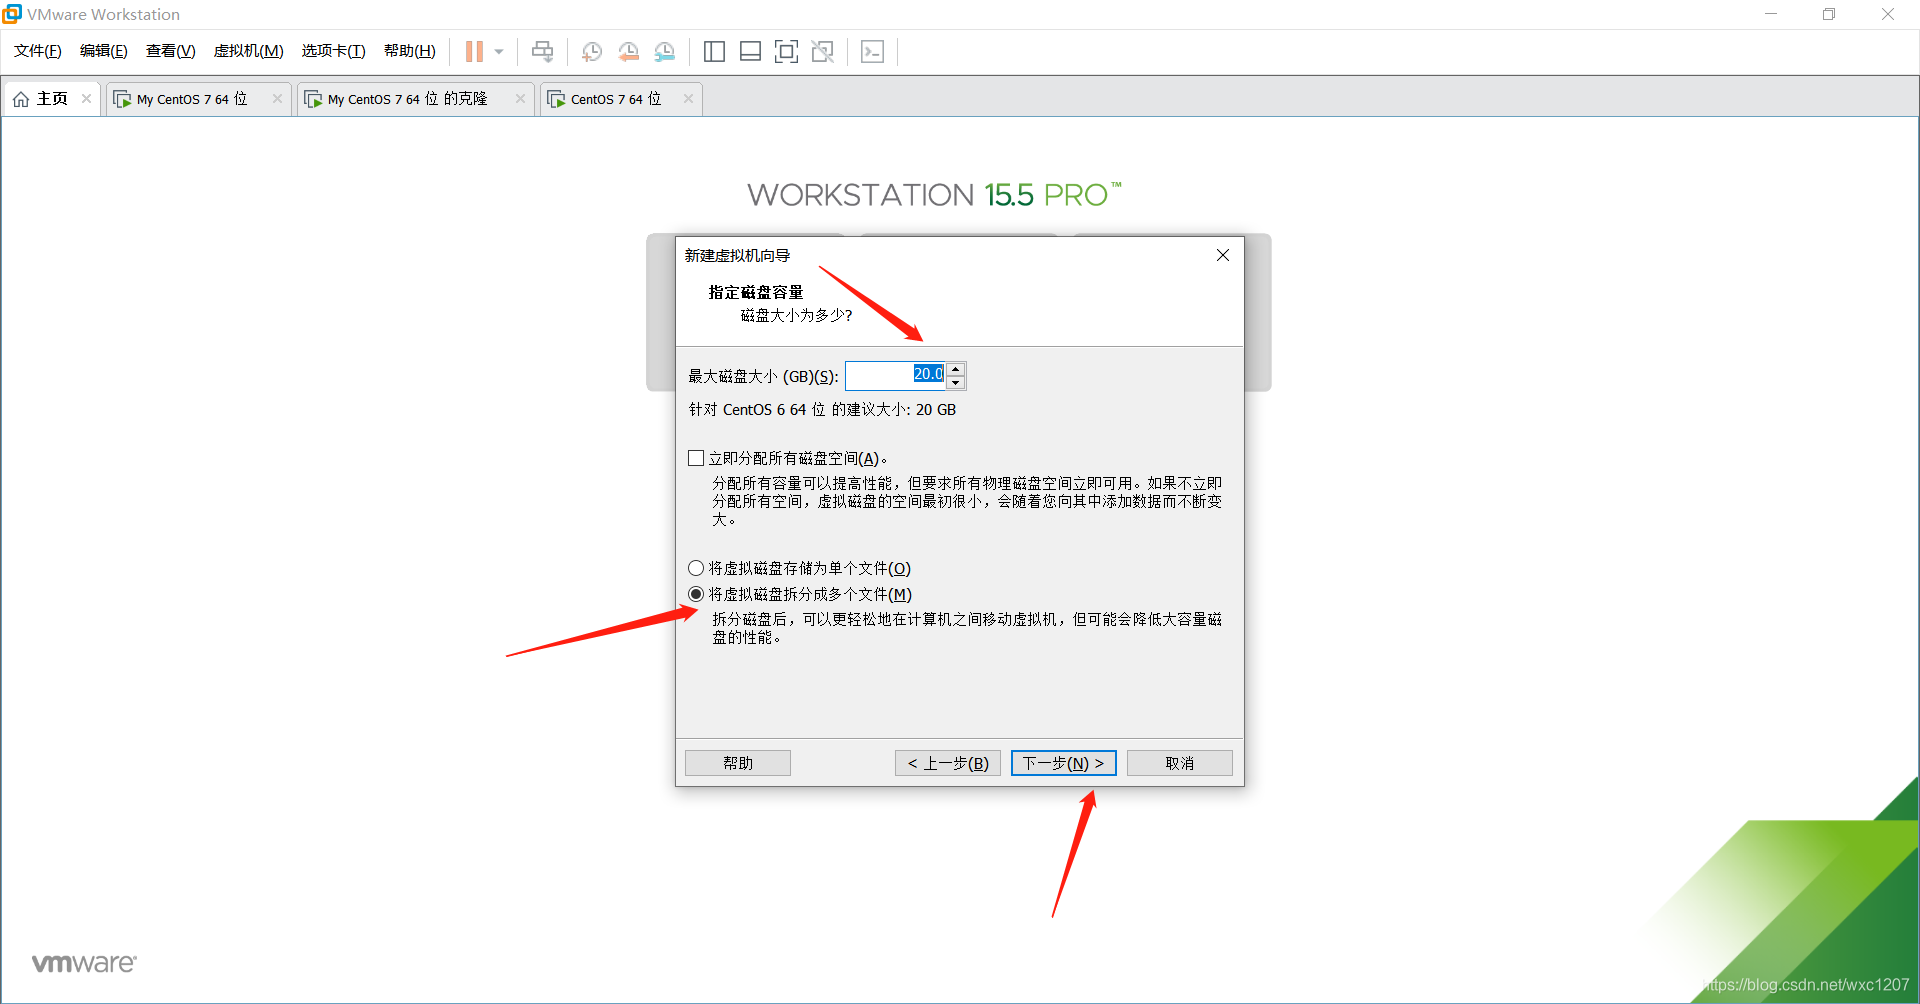Click the home icon on 主页 tab
The height and width of the screenshot is (1004, 1920).
[21, 99]
